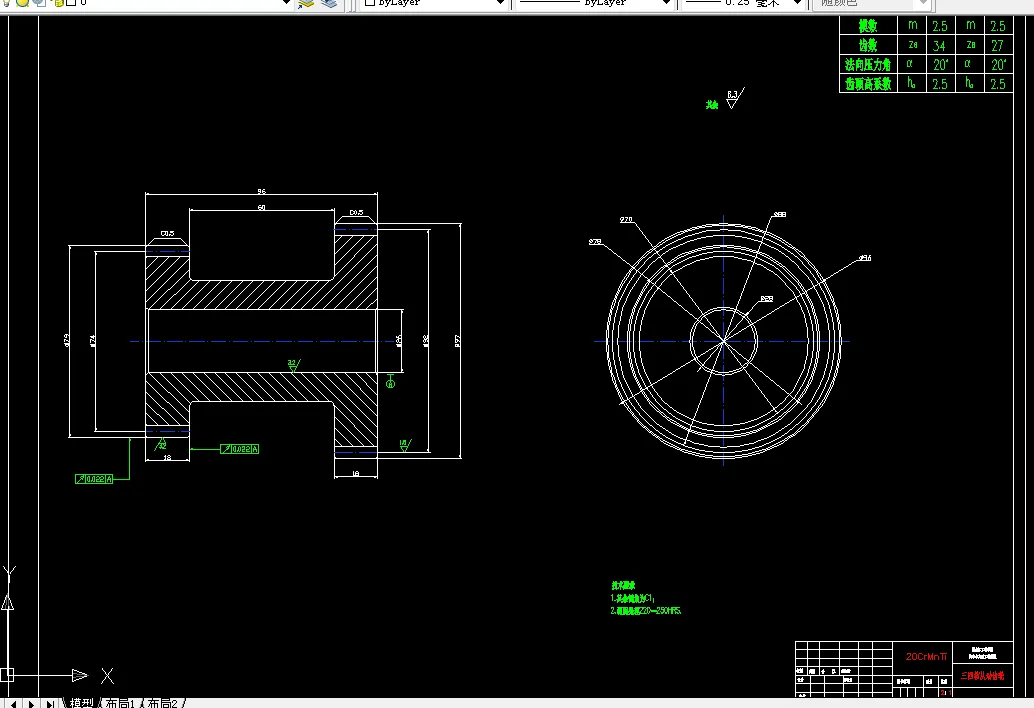
Task: Open the 布局2 layout tab
Action: click(x=162, y=703)
